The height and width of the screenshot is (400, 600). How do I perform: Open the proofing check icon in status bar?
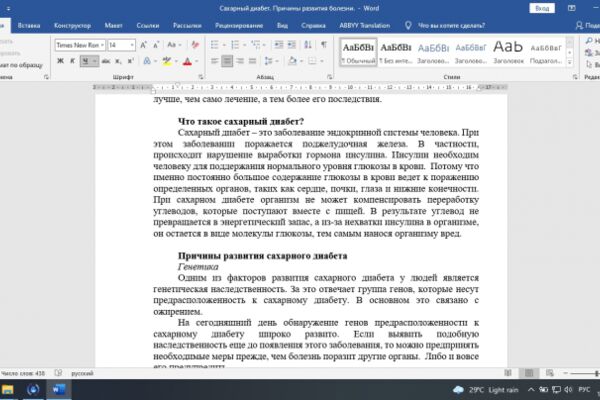click(58, 373)
